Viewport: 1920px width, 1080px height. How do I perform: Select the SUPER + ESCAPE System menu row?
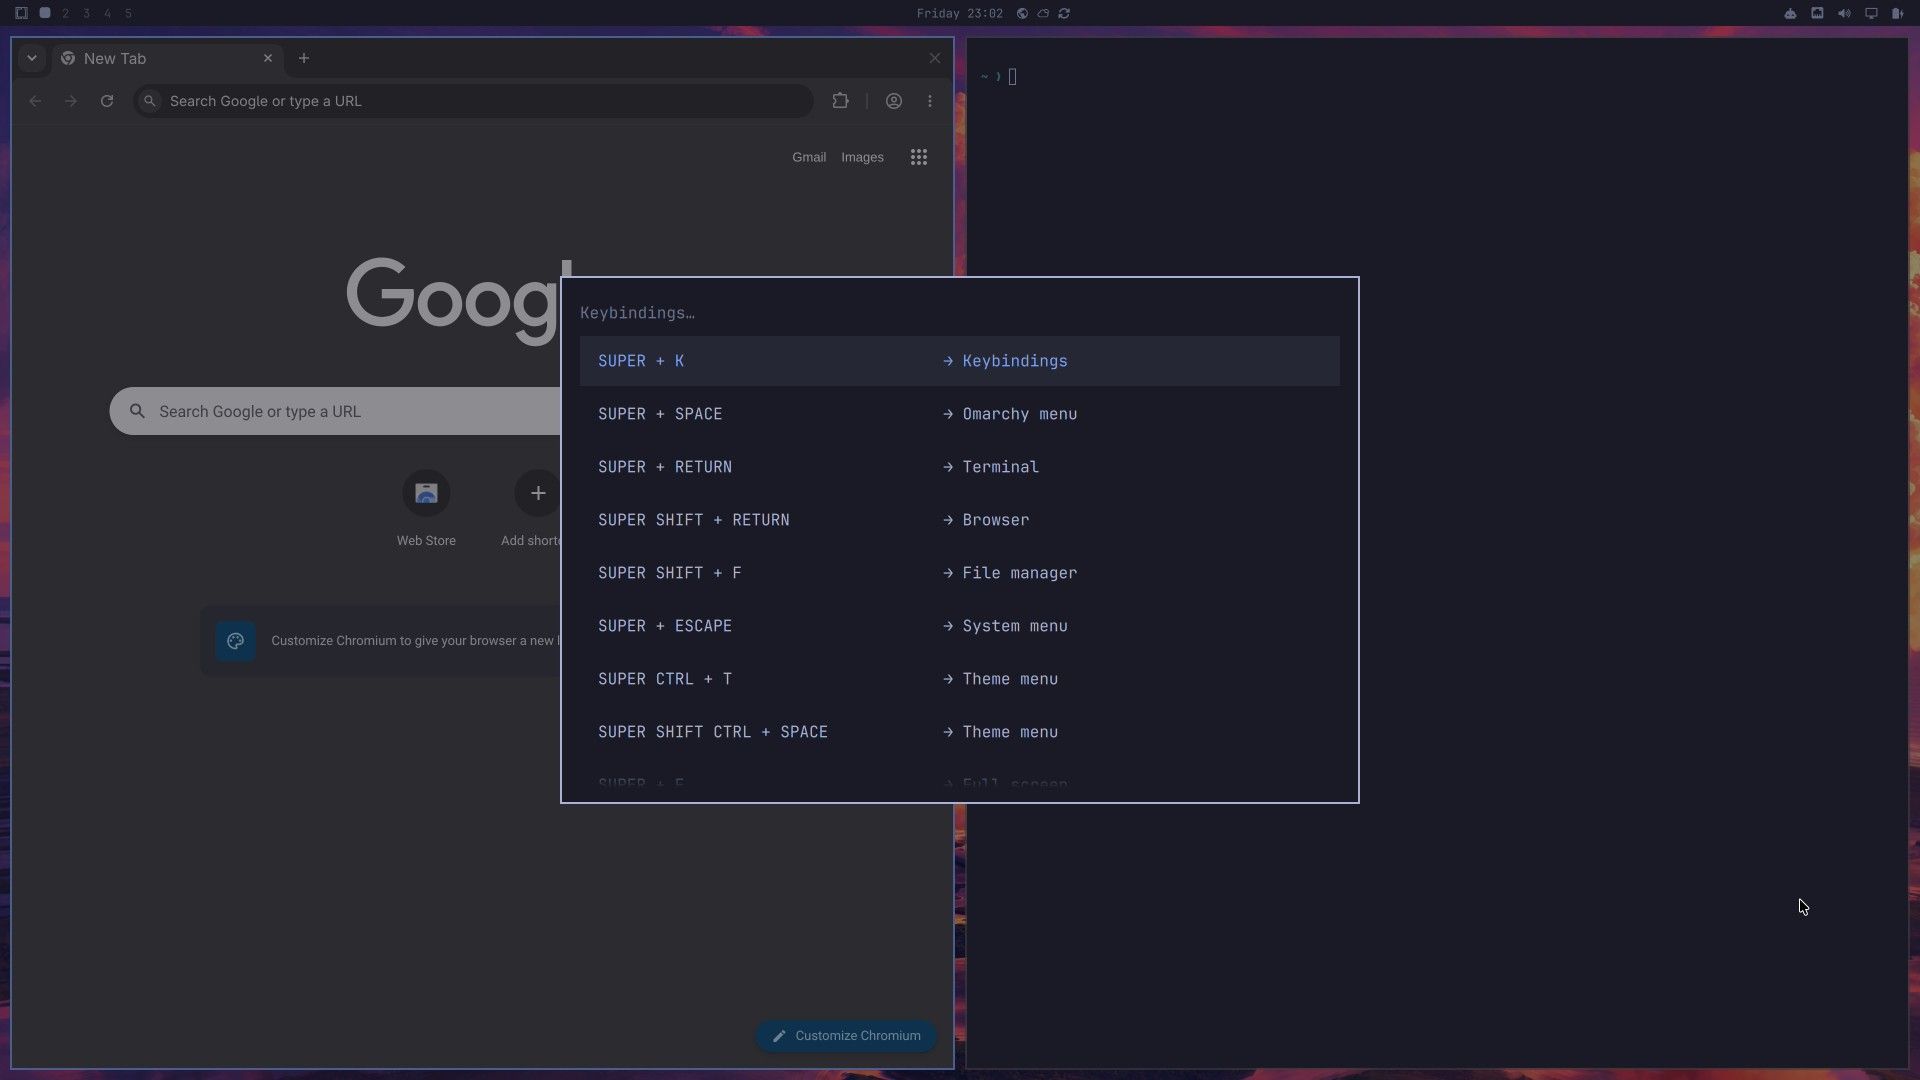point(959,626)
